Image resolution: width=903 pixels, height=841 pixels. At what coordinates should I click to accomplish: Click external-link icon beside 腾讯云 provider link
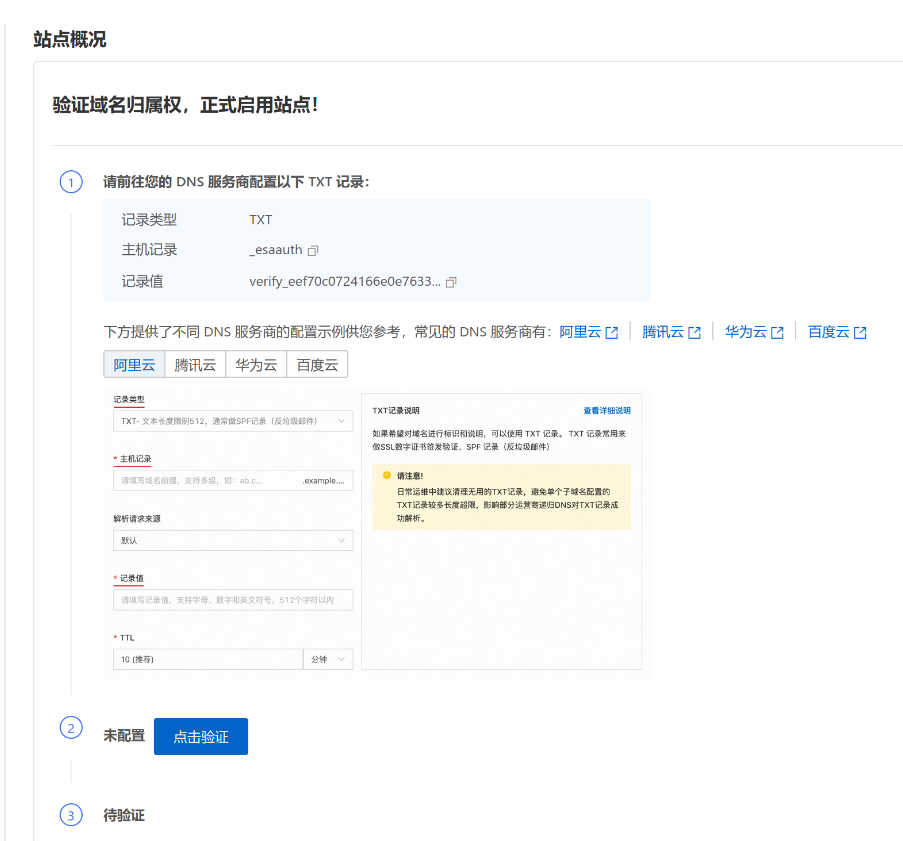[694, 333]
